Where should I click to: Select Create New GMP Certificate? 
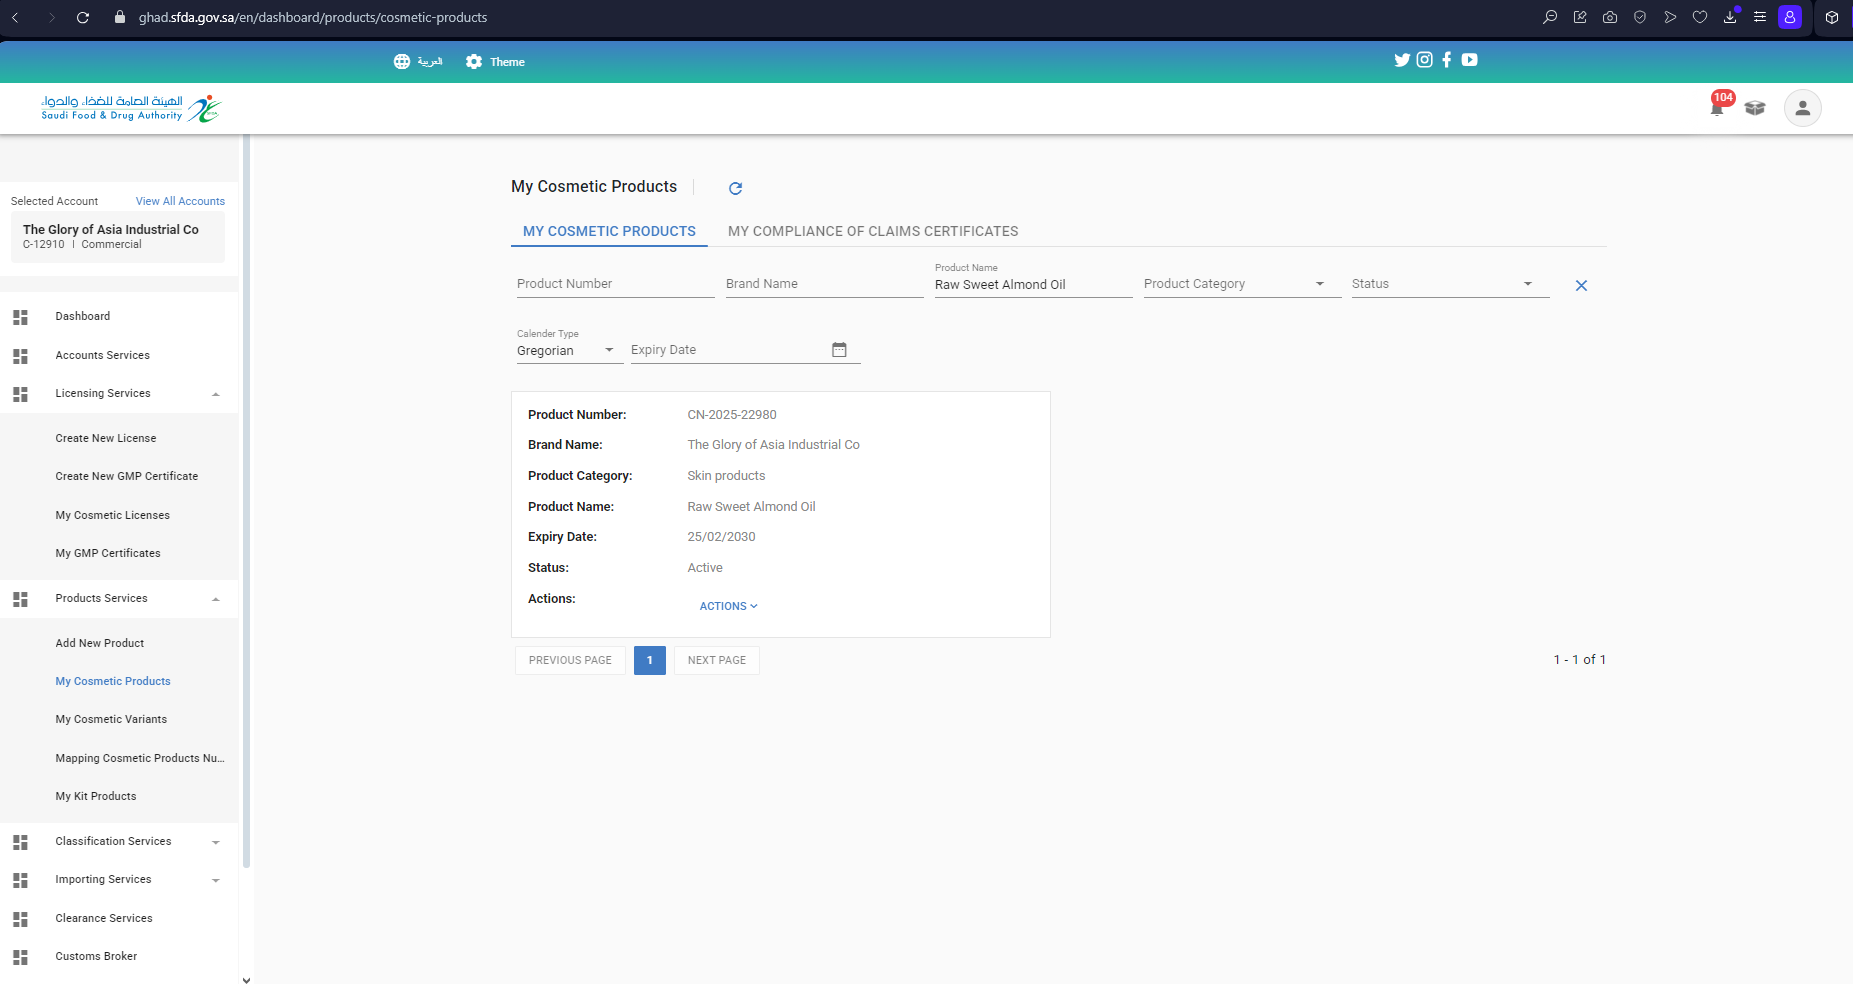tap(127, 477)
